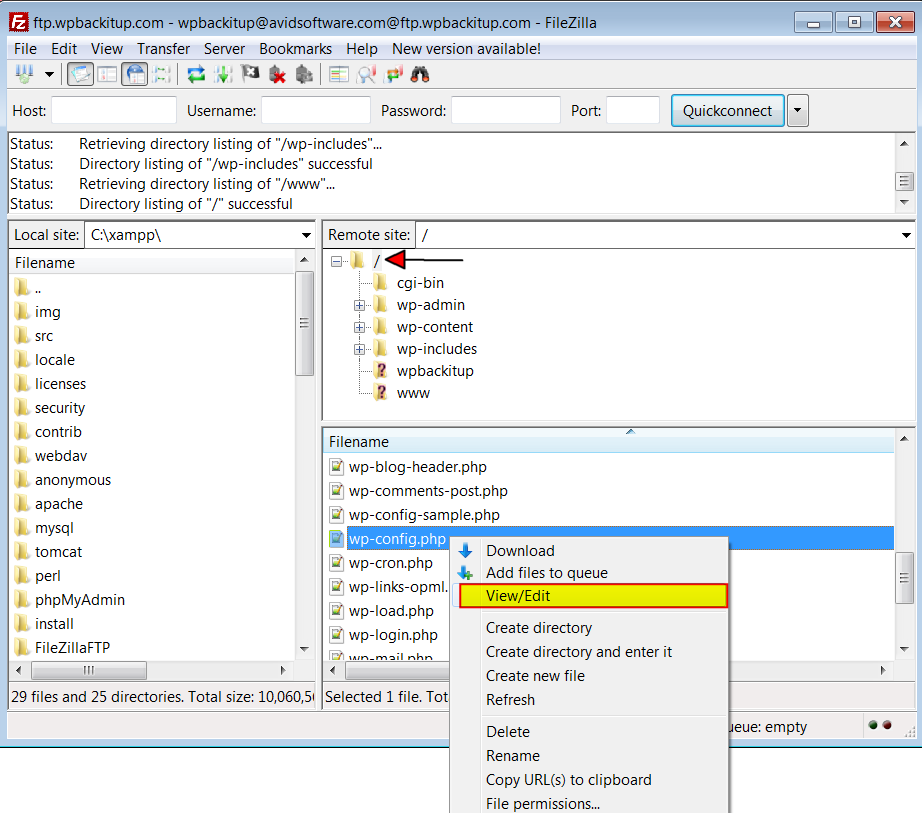Search for files with the binoculars icon

click(420, 75)
